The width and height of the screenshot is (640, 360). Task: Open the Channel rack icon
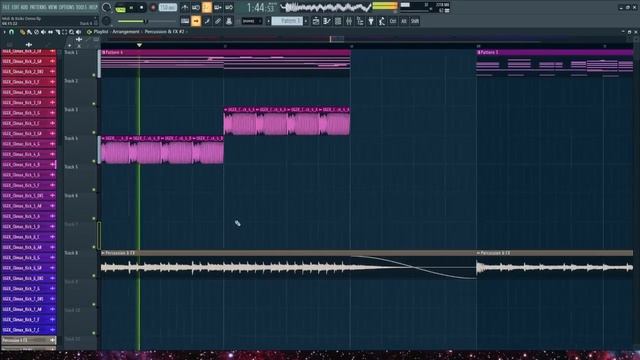point(338,21)
